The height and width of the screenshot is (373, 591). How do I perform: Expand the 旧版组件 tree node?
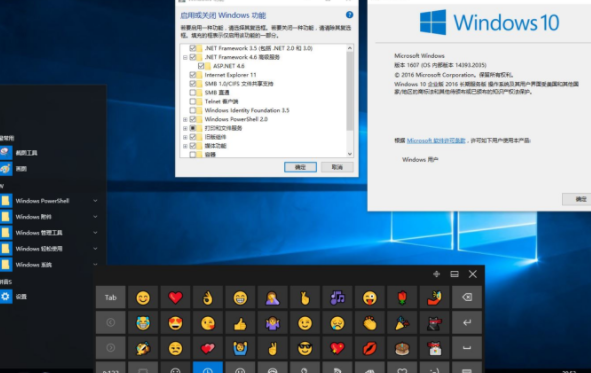(x=185, y=137)
